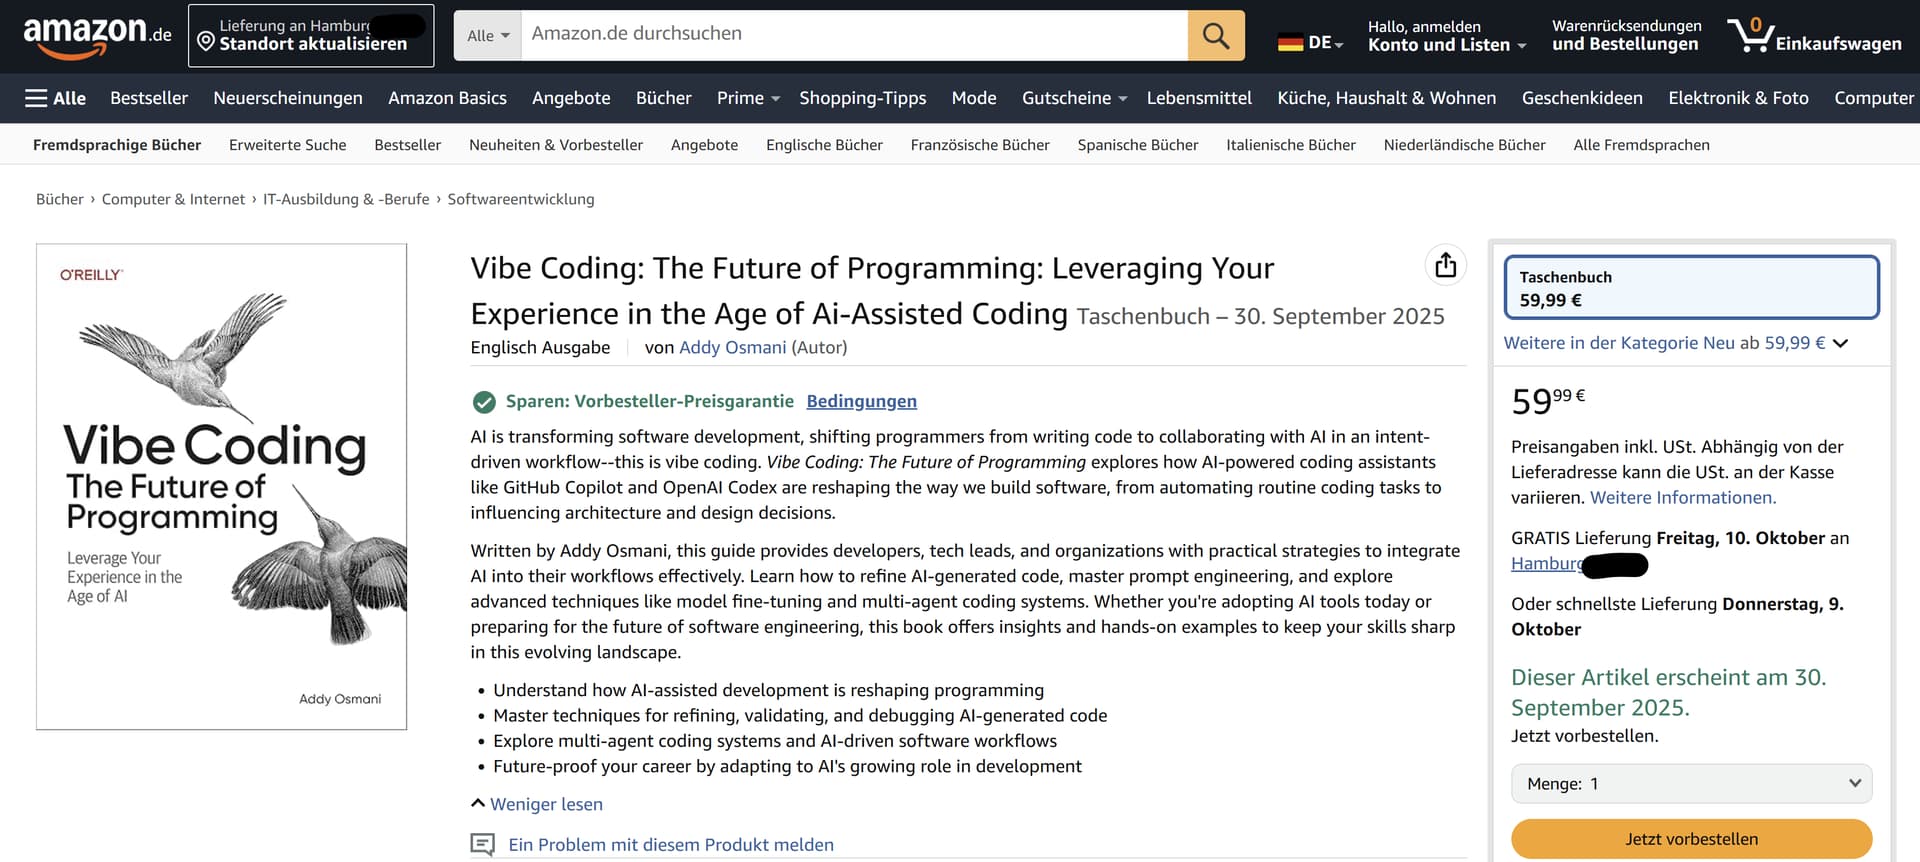Click the report problem speech-bubble icon
Screen dimensions: 1920x862
482,845
